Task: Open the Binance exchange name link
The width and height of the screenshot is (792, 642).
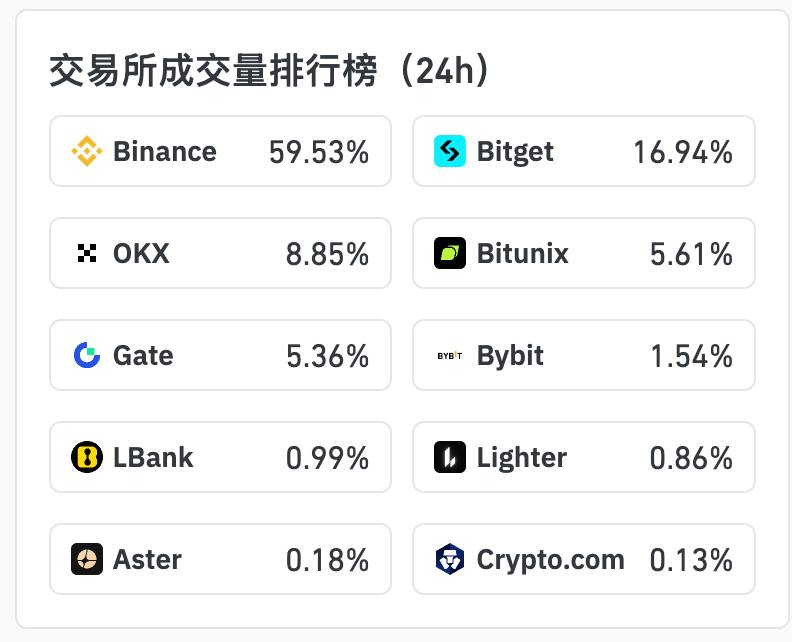Action: 165,152
